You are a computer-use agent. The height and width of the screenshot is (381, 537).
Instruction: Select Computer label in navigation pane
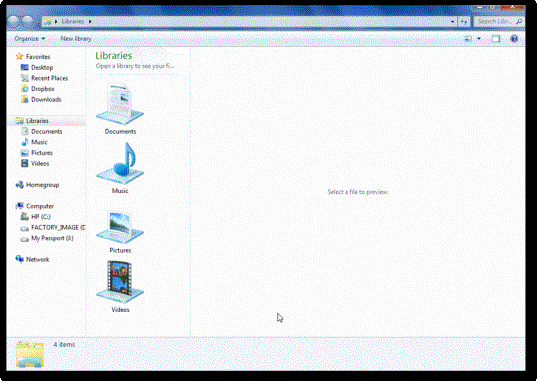point(40,206)
